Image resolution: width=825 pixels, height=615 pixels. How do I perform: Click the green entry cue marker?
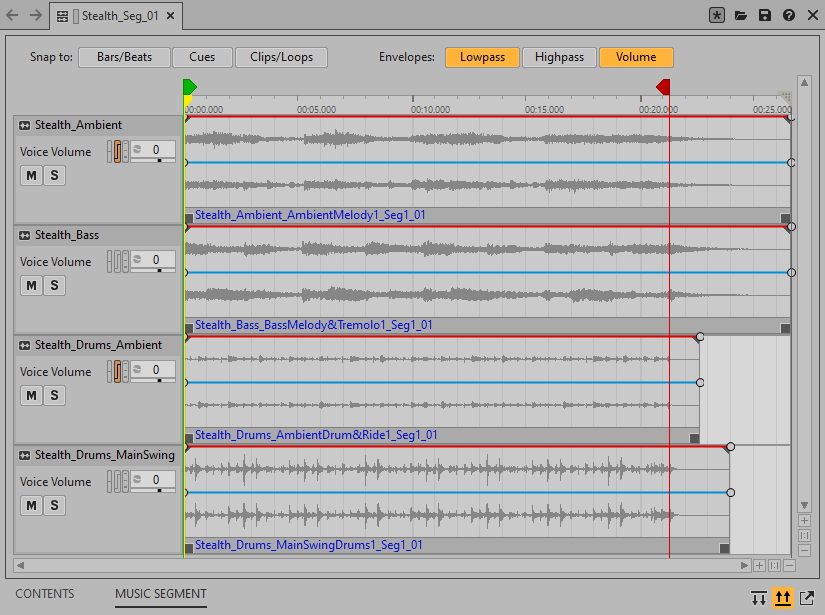coord(189,88)
